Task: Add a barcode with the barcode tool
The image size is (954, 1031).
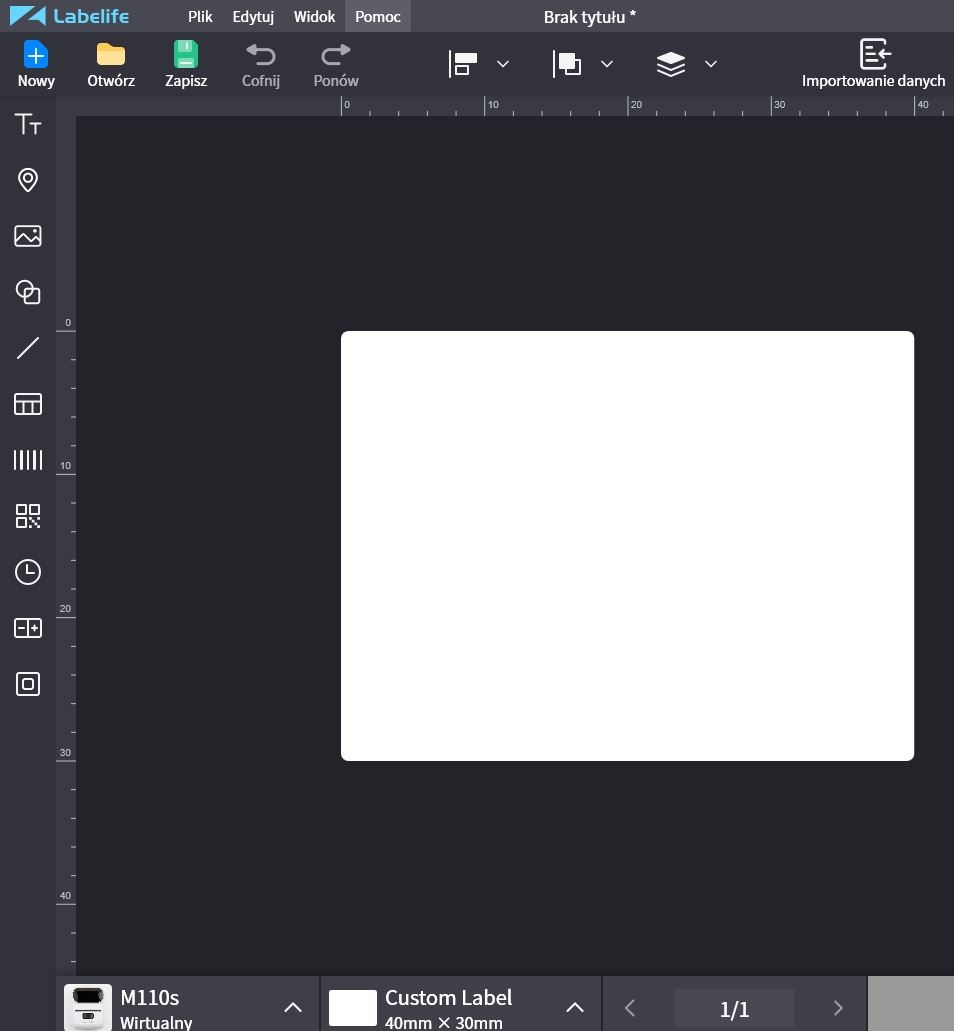Action: click(x=28, y=460)
